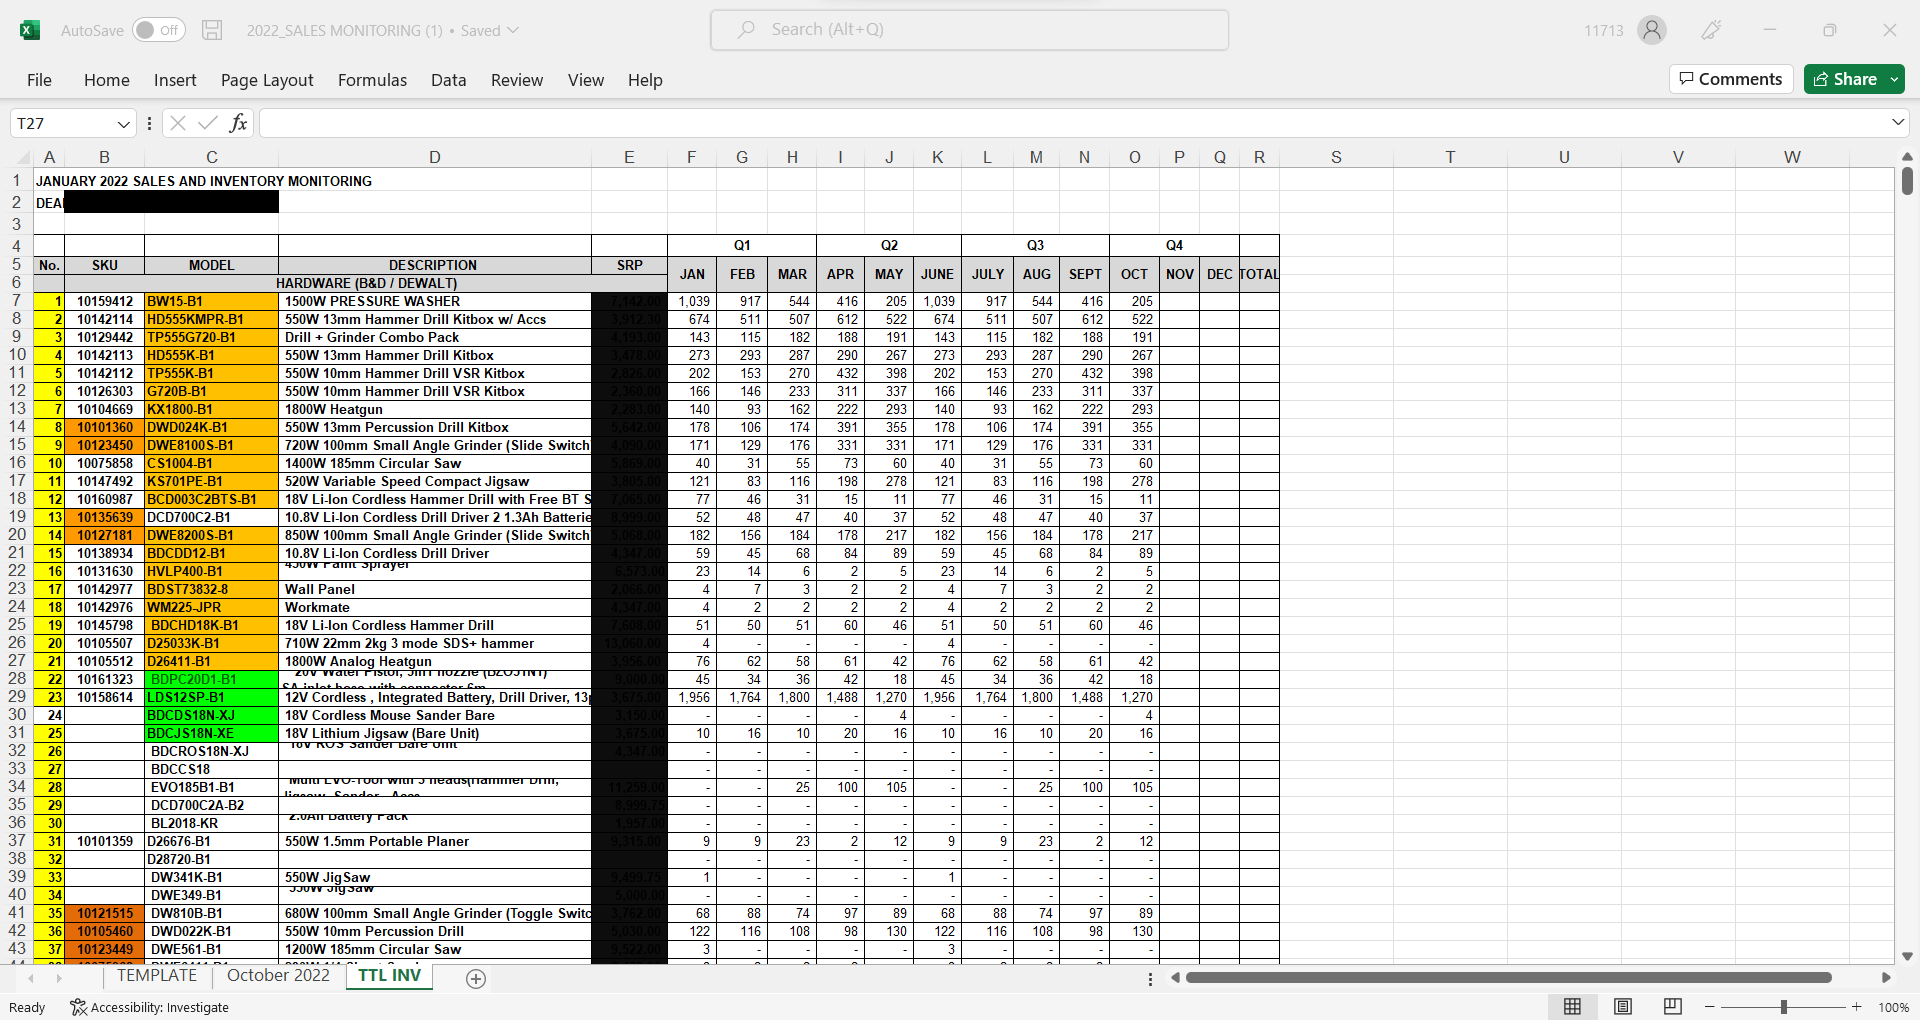Open the user account avatar
This screenshot has height=1020, width=1920.
coord(1652,30)
